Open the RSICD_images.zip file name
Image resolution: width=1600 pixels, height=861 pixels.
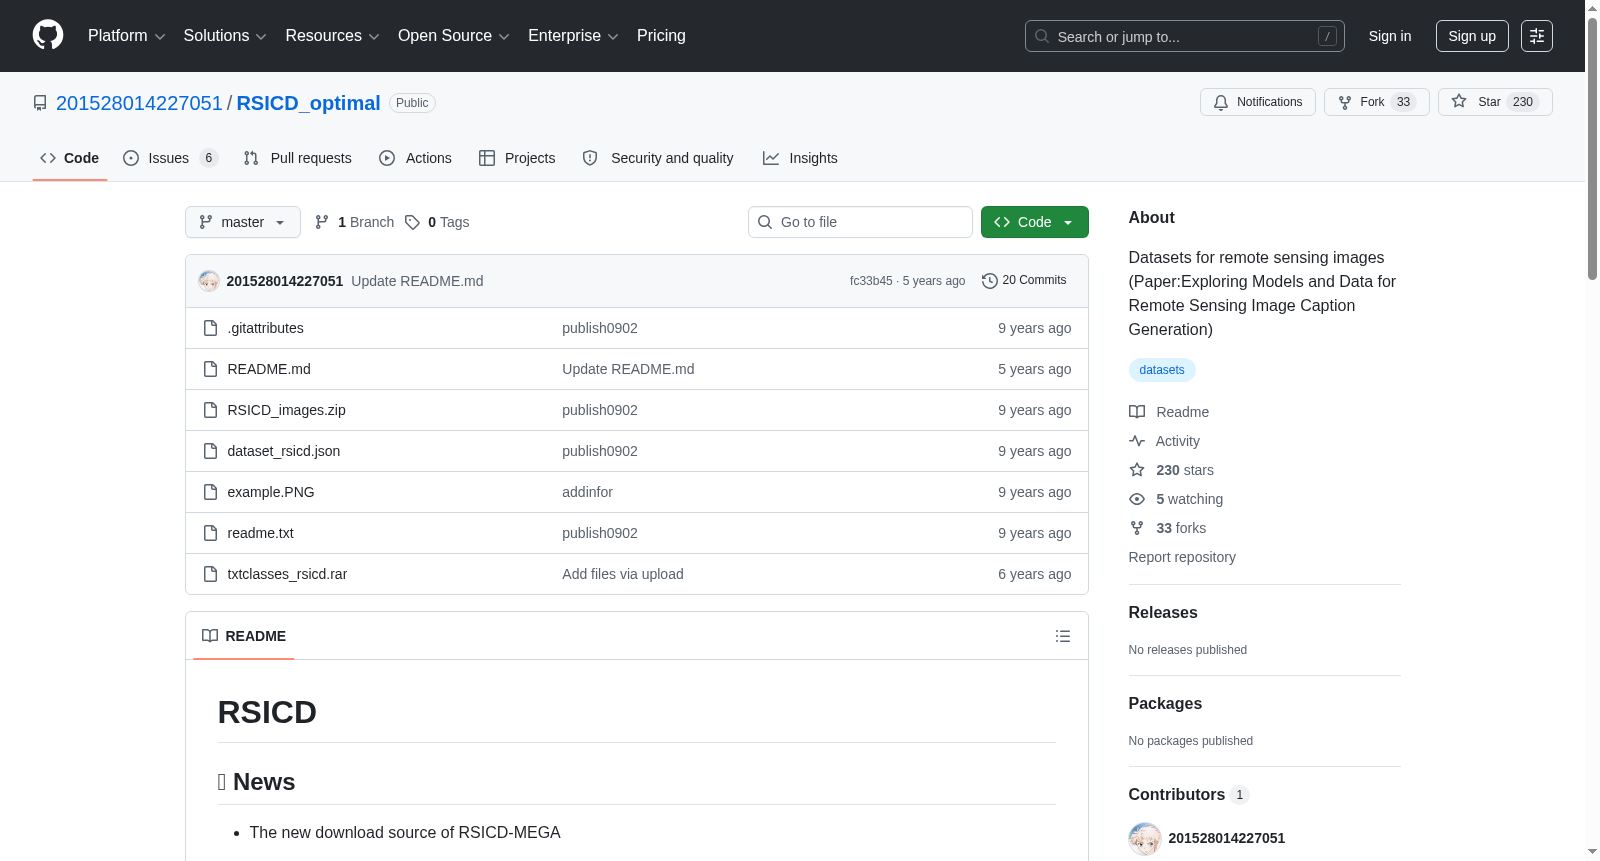(x=287, y=410)
